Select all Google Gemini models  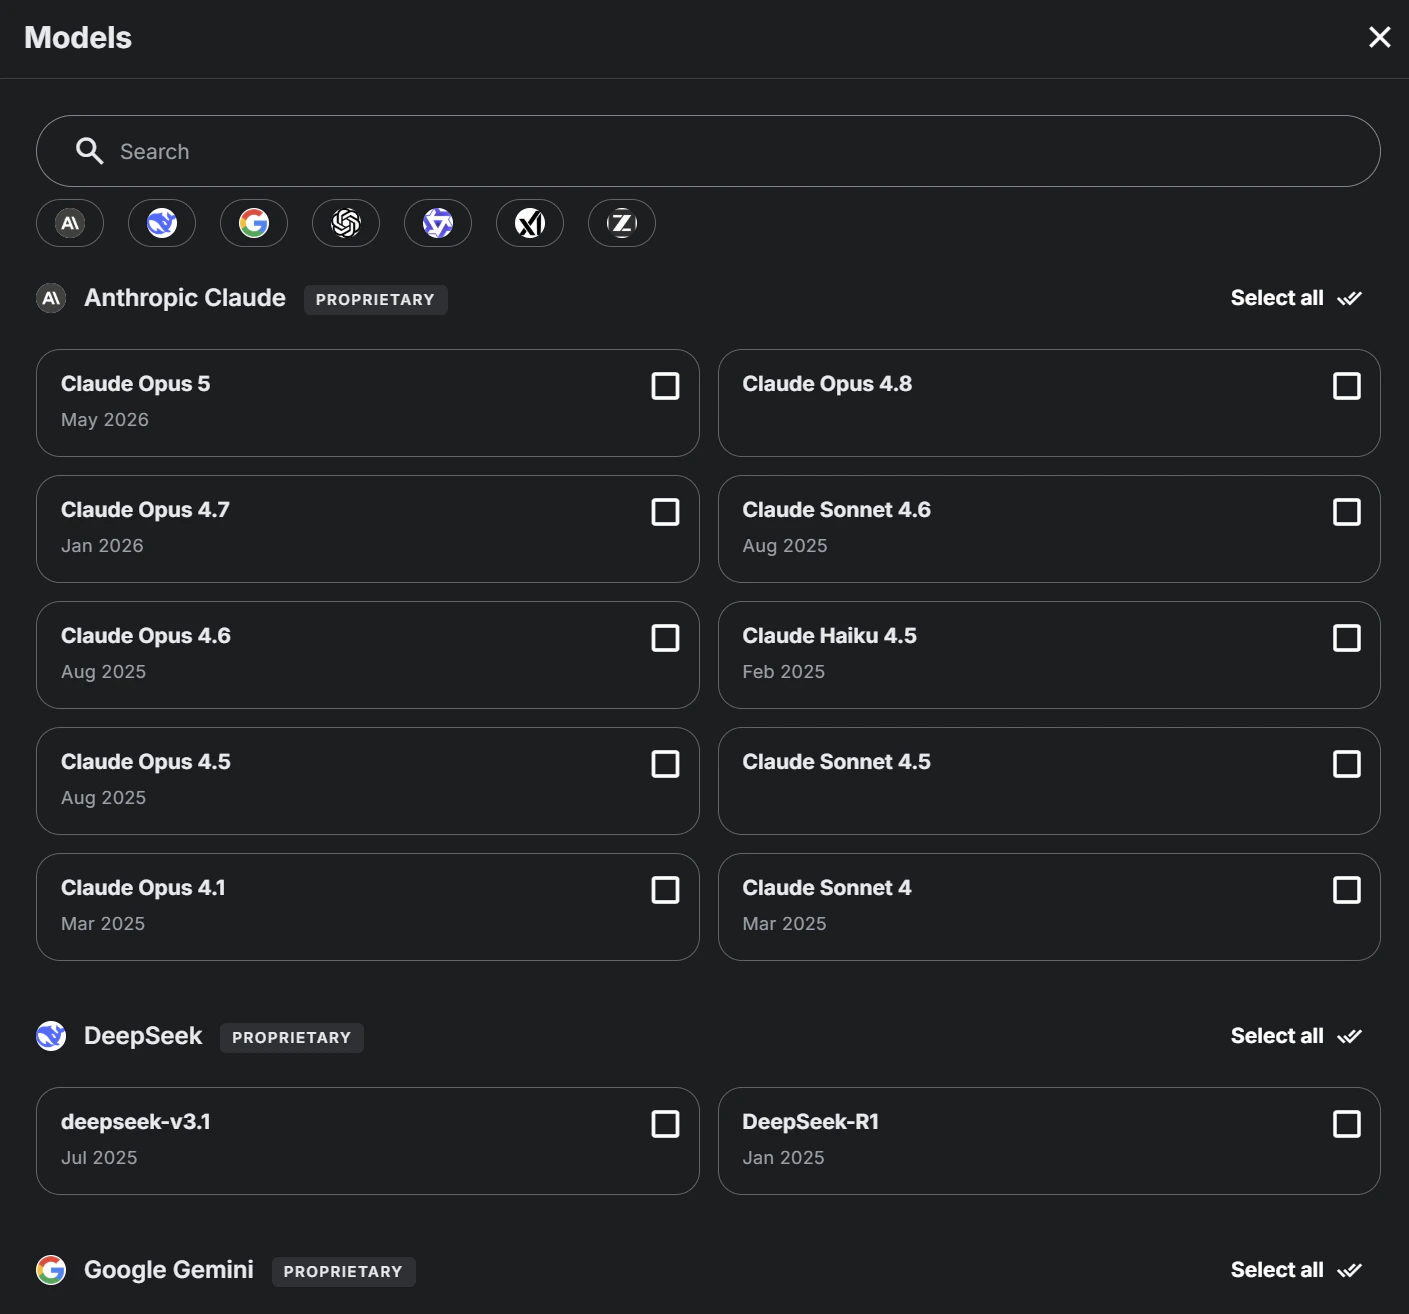pyautogui.click(x=1296, y=1270)
